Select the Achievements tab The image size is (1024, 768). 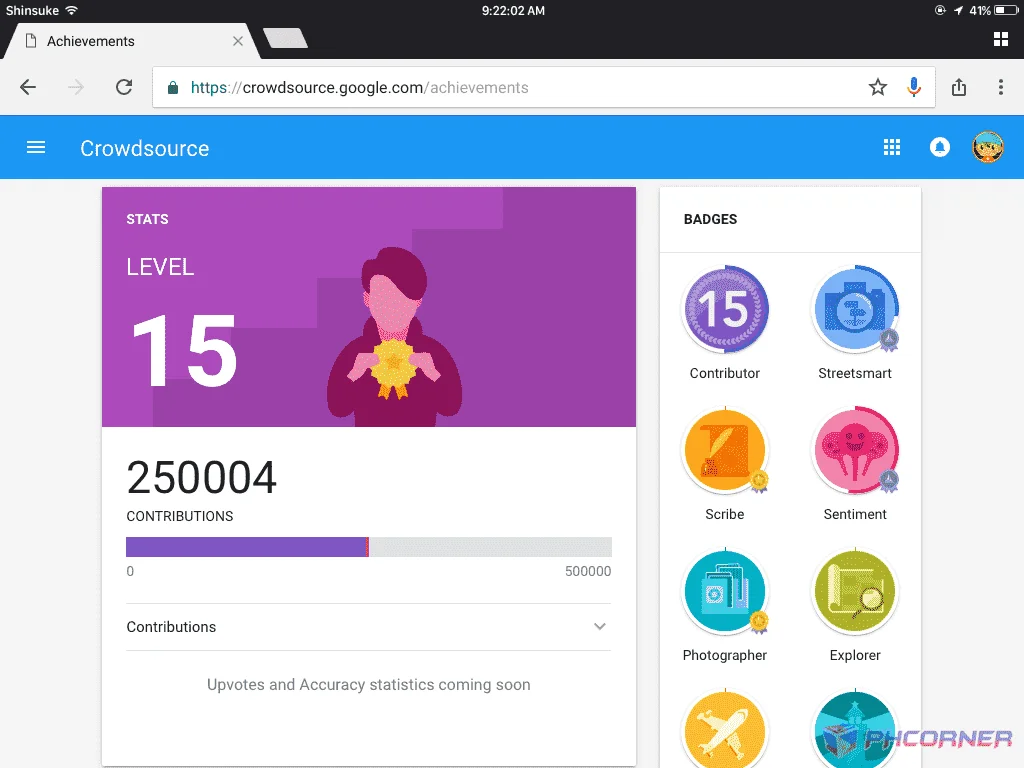pos(131,41)
